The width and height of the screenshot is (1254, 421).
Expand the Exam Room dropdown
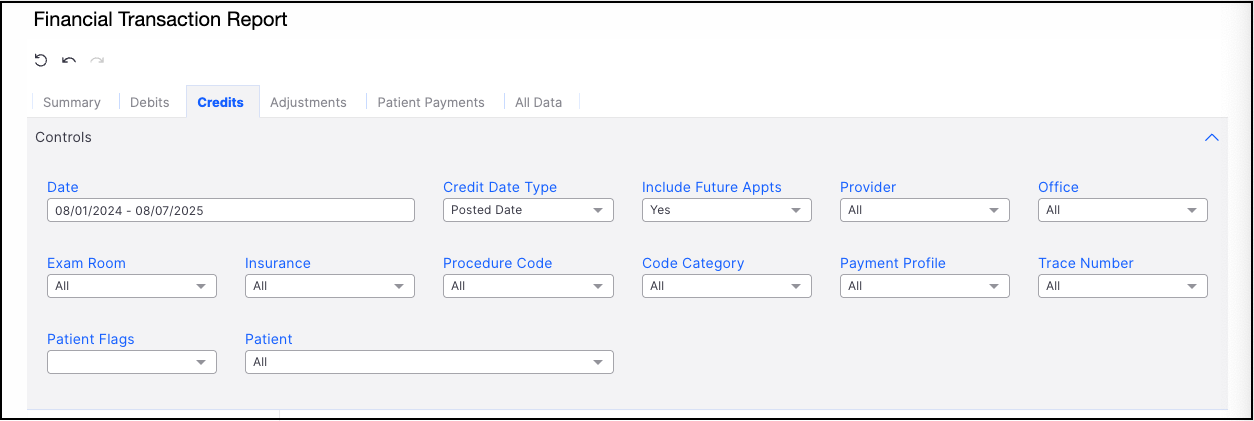pos(131,286)
